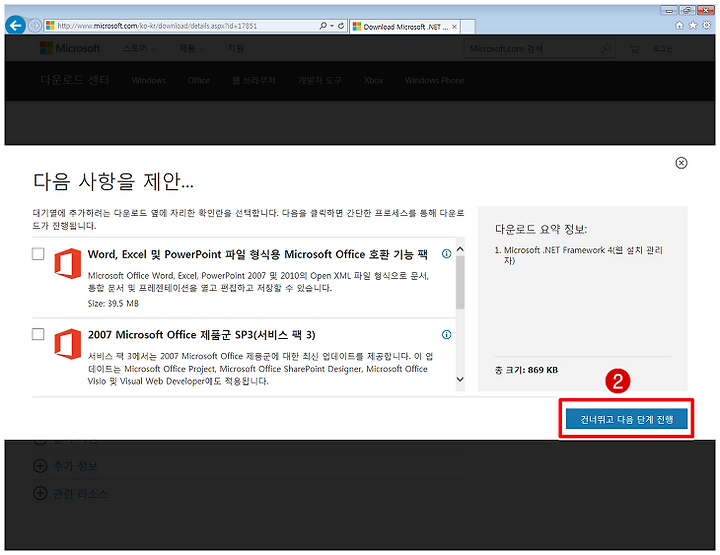This screenshot has height=555, width=720.
Task: Check the Office 호환 기능 팩 checkbox
Action: click(x=38, y=254)
